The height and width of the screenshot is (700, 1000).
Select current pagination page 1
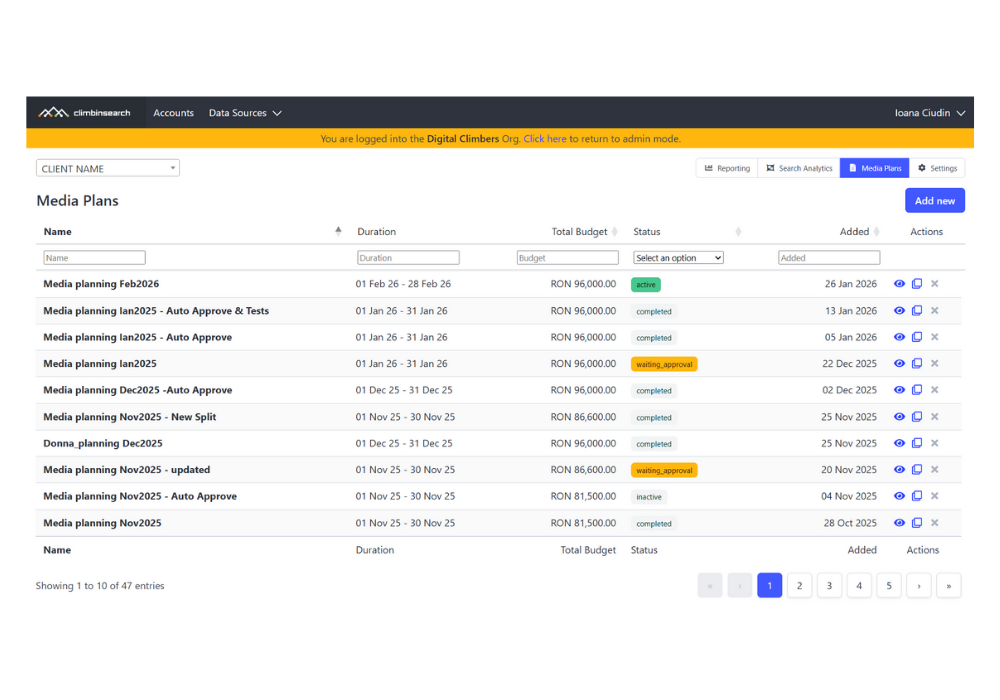click(770, 586)
